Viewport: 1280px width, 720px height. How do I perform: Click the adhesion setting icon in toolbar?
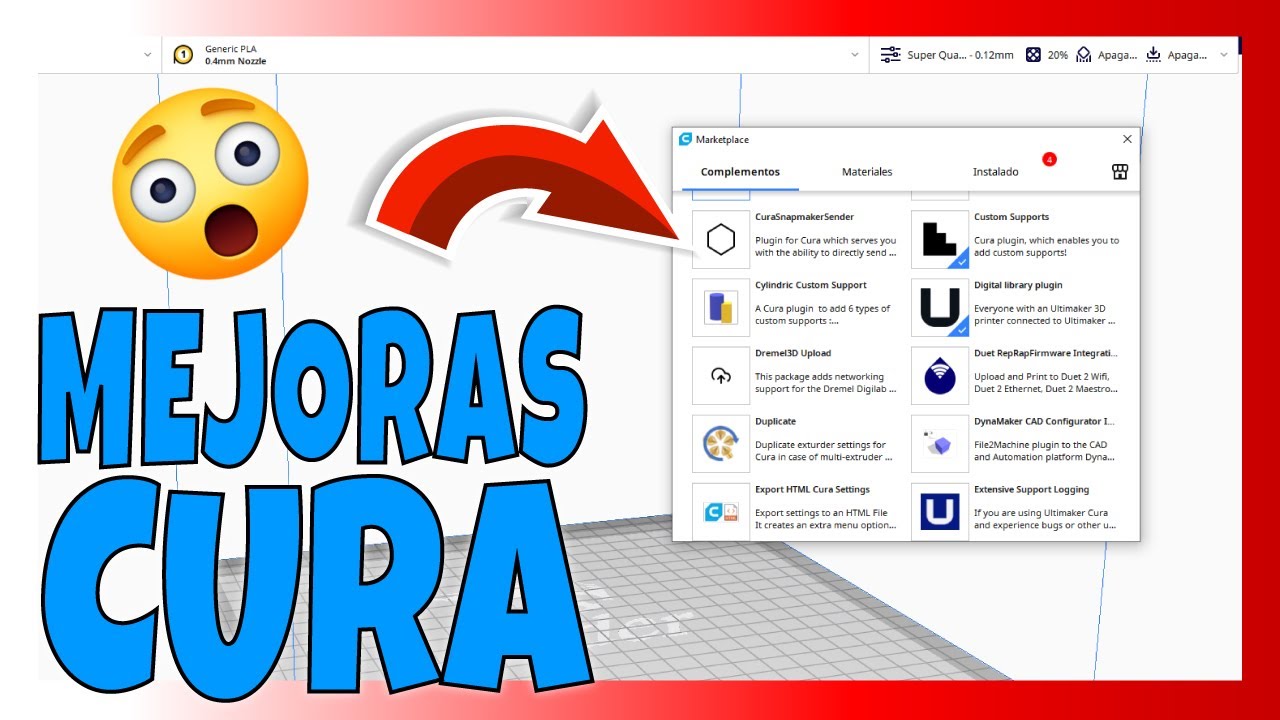[1154, 55]
